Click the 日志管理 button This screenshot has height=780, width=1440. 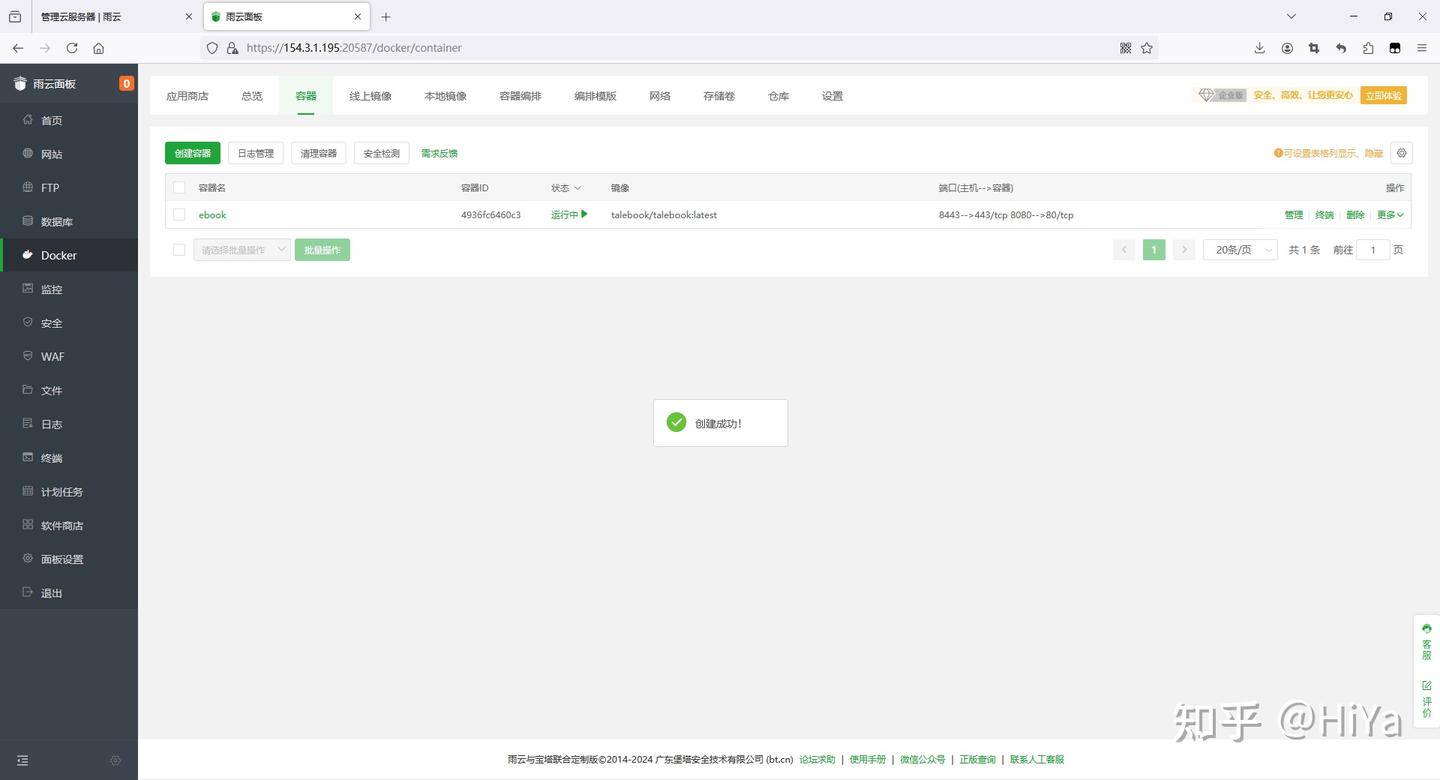(x=255, y=153)
